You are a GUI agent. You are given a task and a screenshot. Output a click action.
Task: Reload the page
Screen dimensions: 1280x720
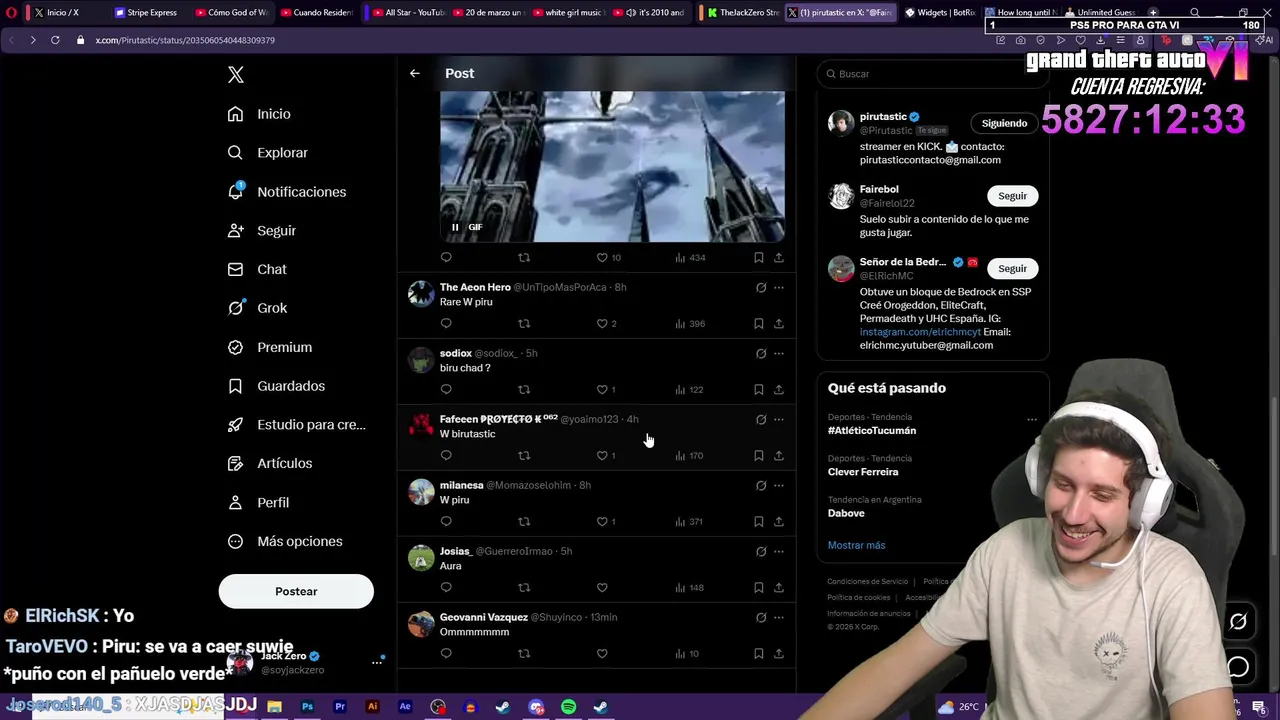55,40
